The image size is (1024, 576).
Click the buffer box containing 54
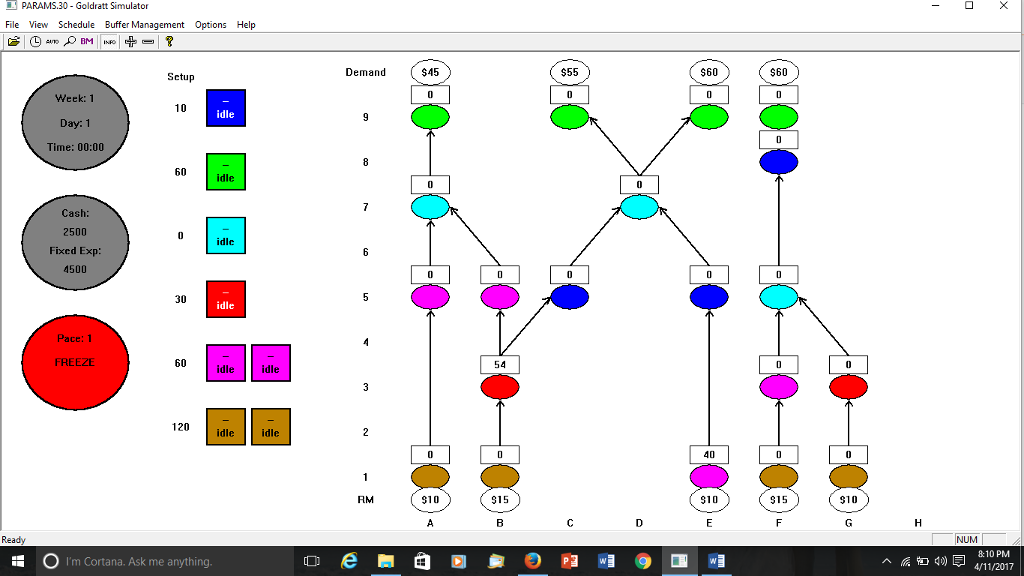499,363
